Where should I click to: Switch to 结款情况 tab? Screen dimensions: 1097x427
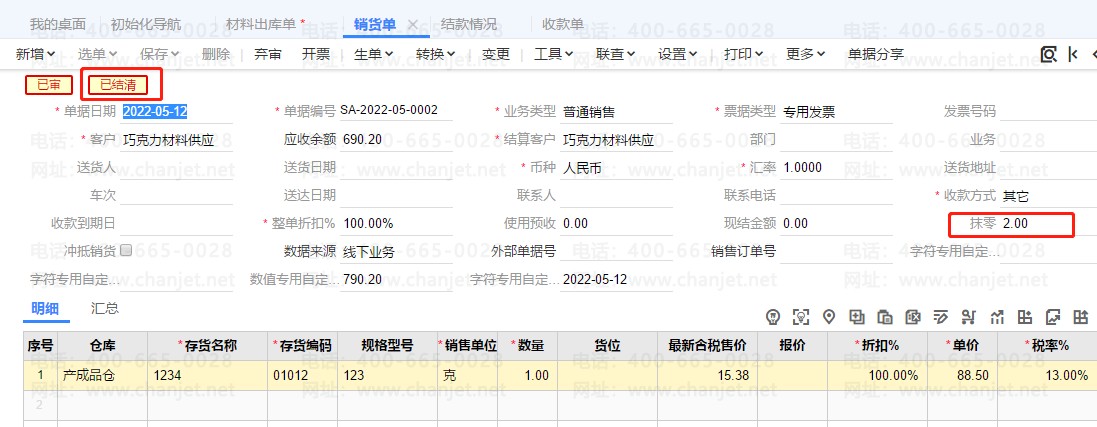tap(469, 24)
